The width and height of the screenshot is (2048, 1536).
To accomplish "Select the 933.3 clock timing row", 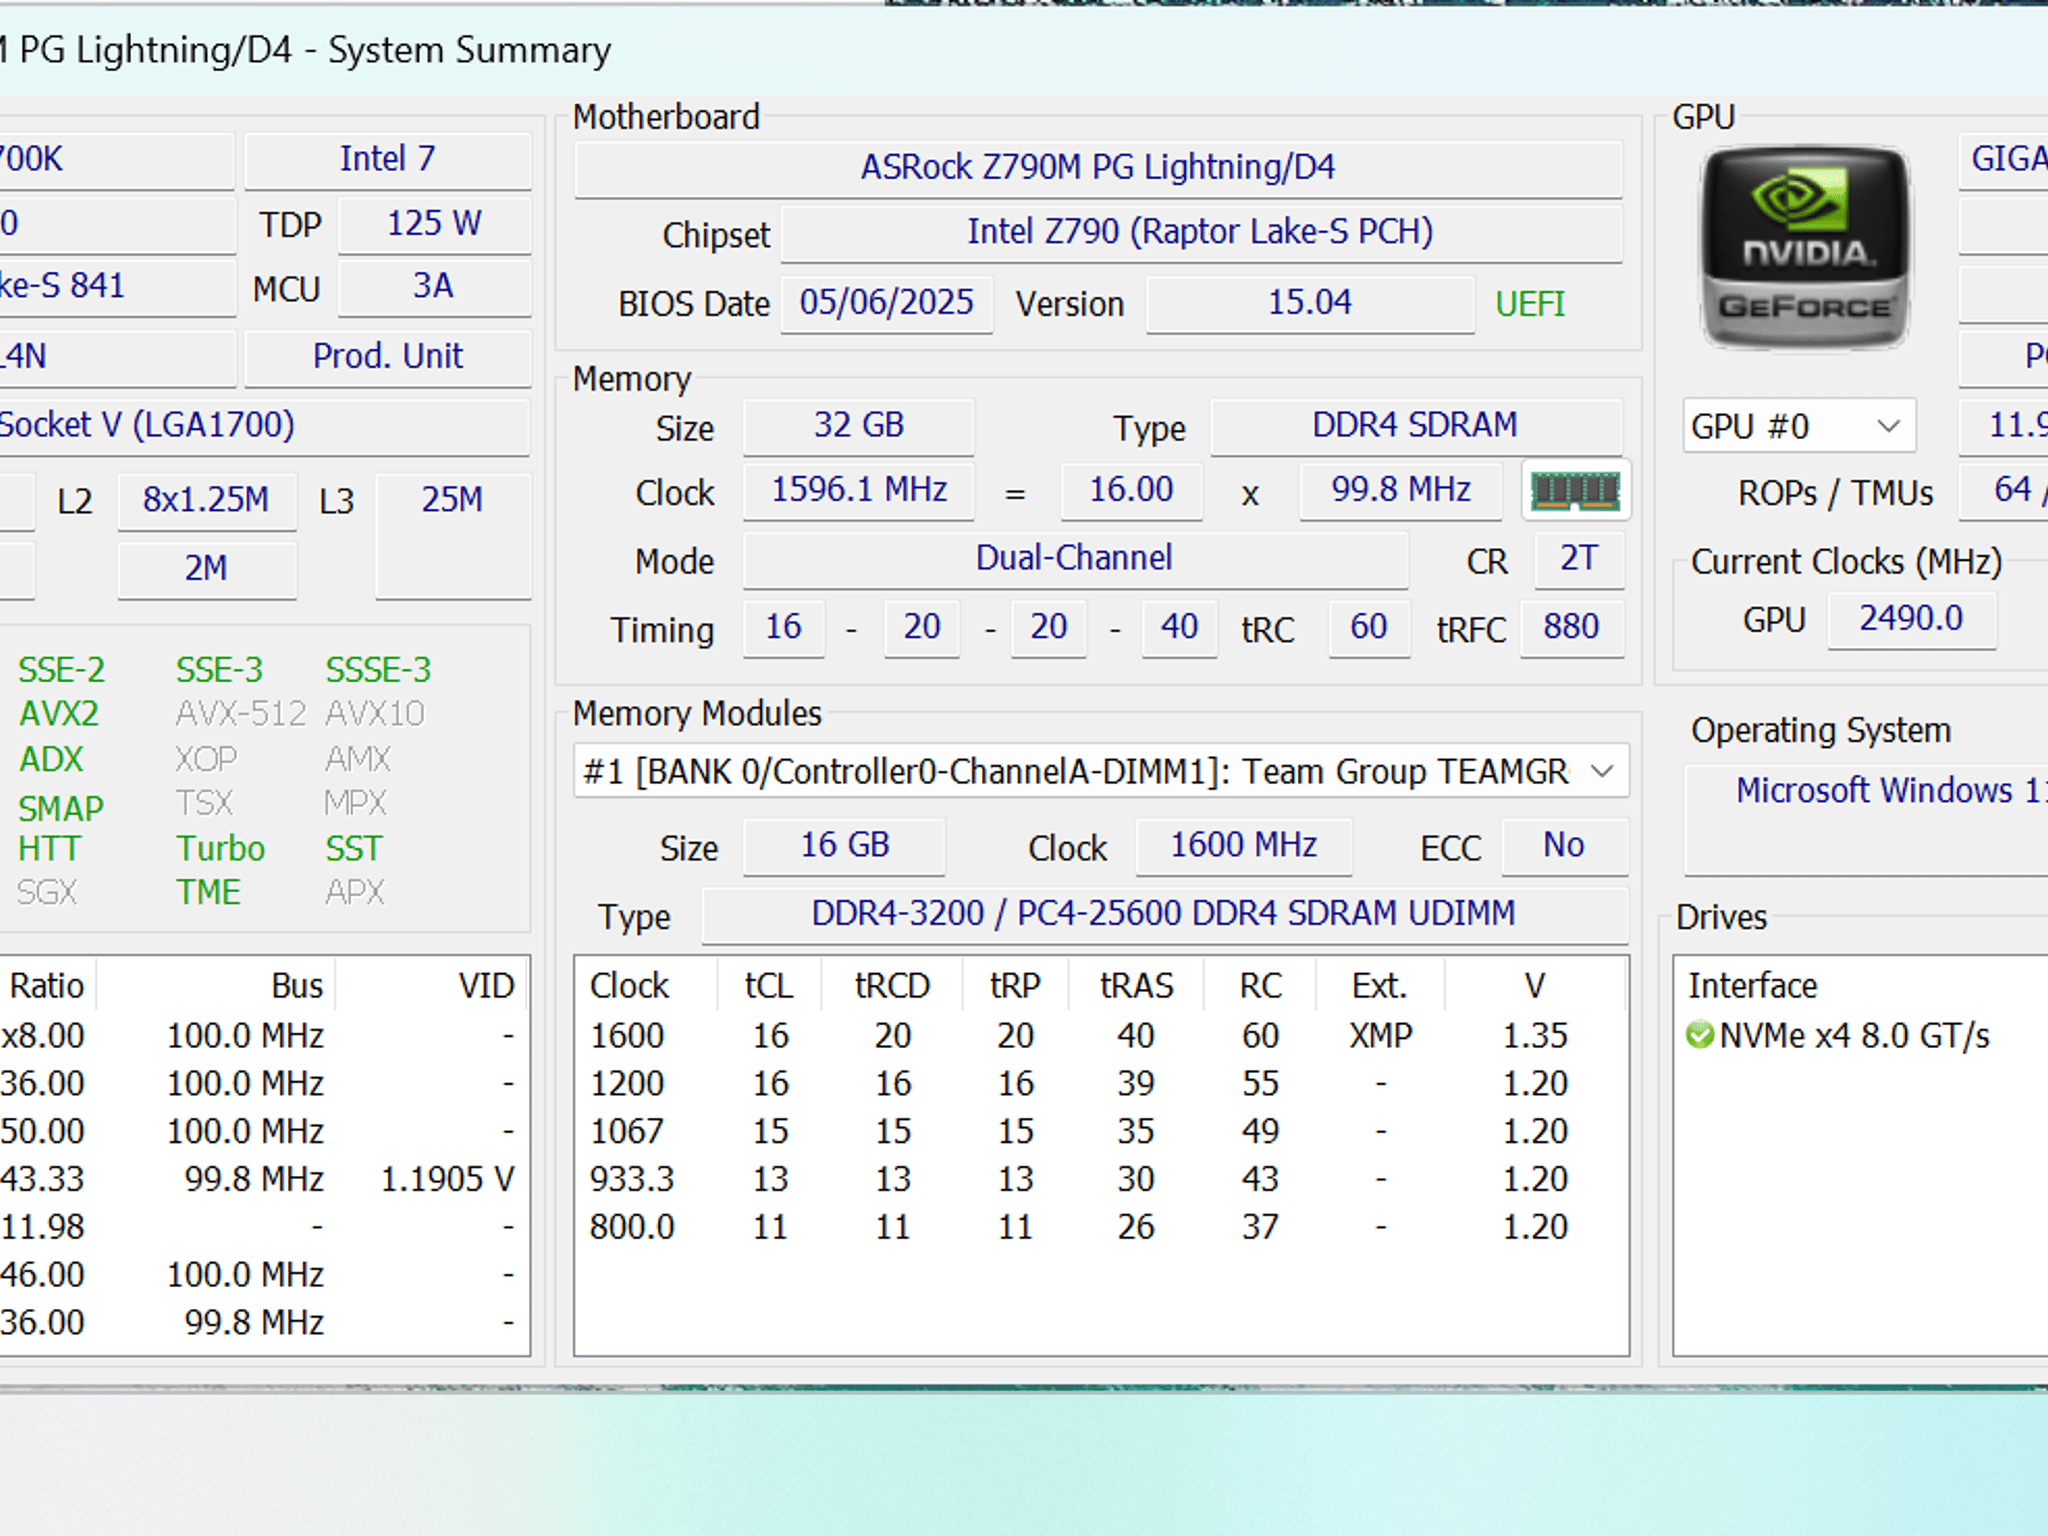I will pyautogui.click(x=1101, y=1180).
